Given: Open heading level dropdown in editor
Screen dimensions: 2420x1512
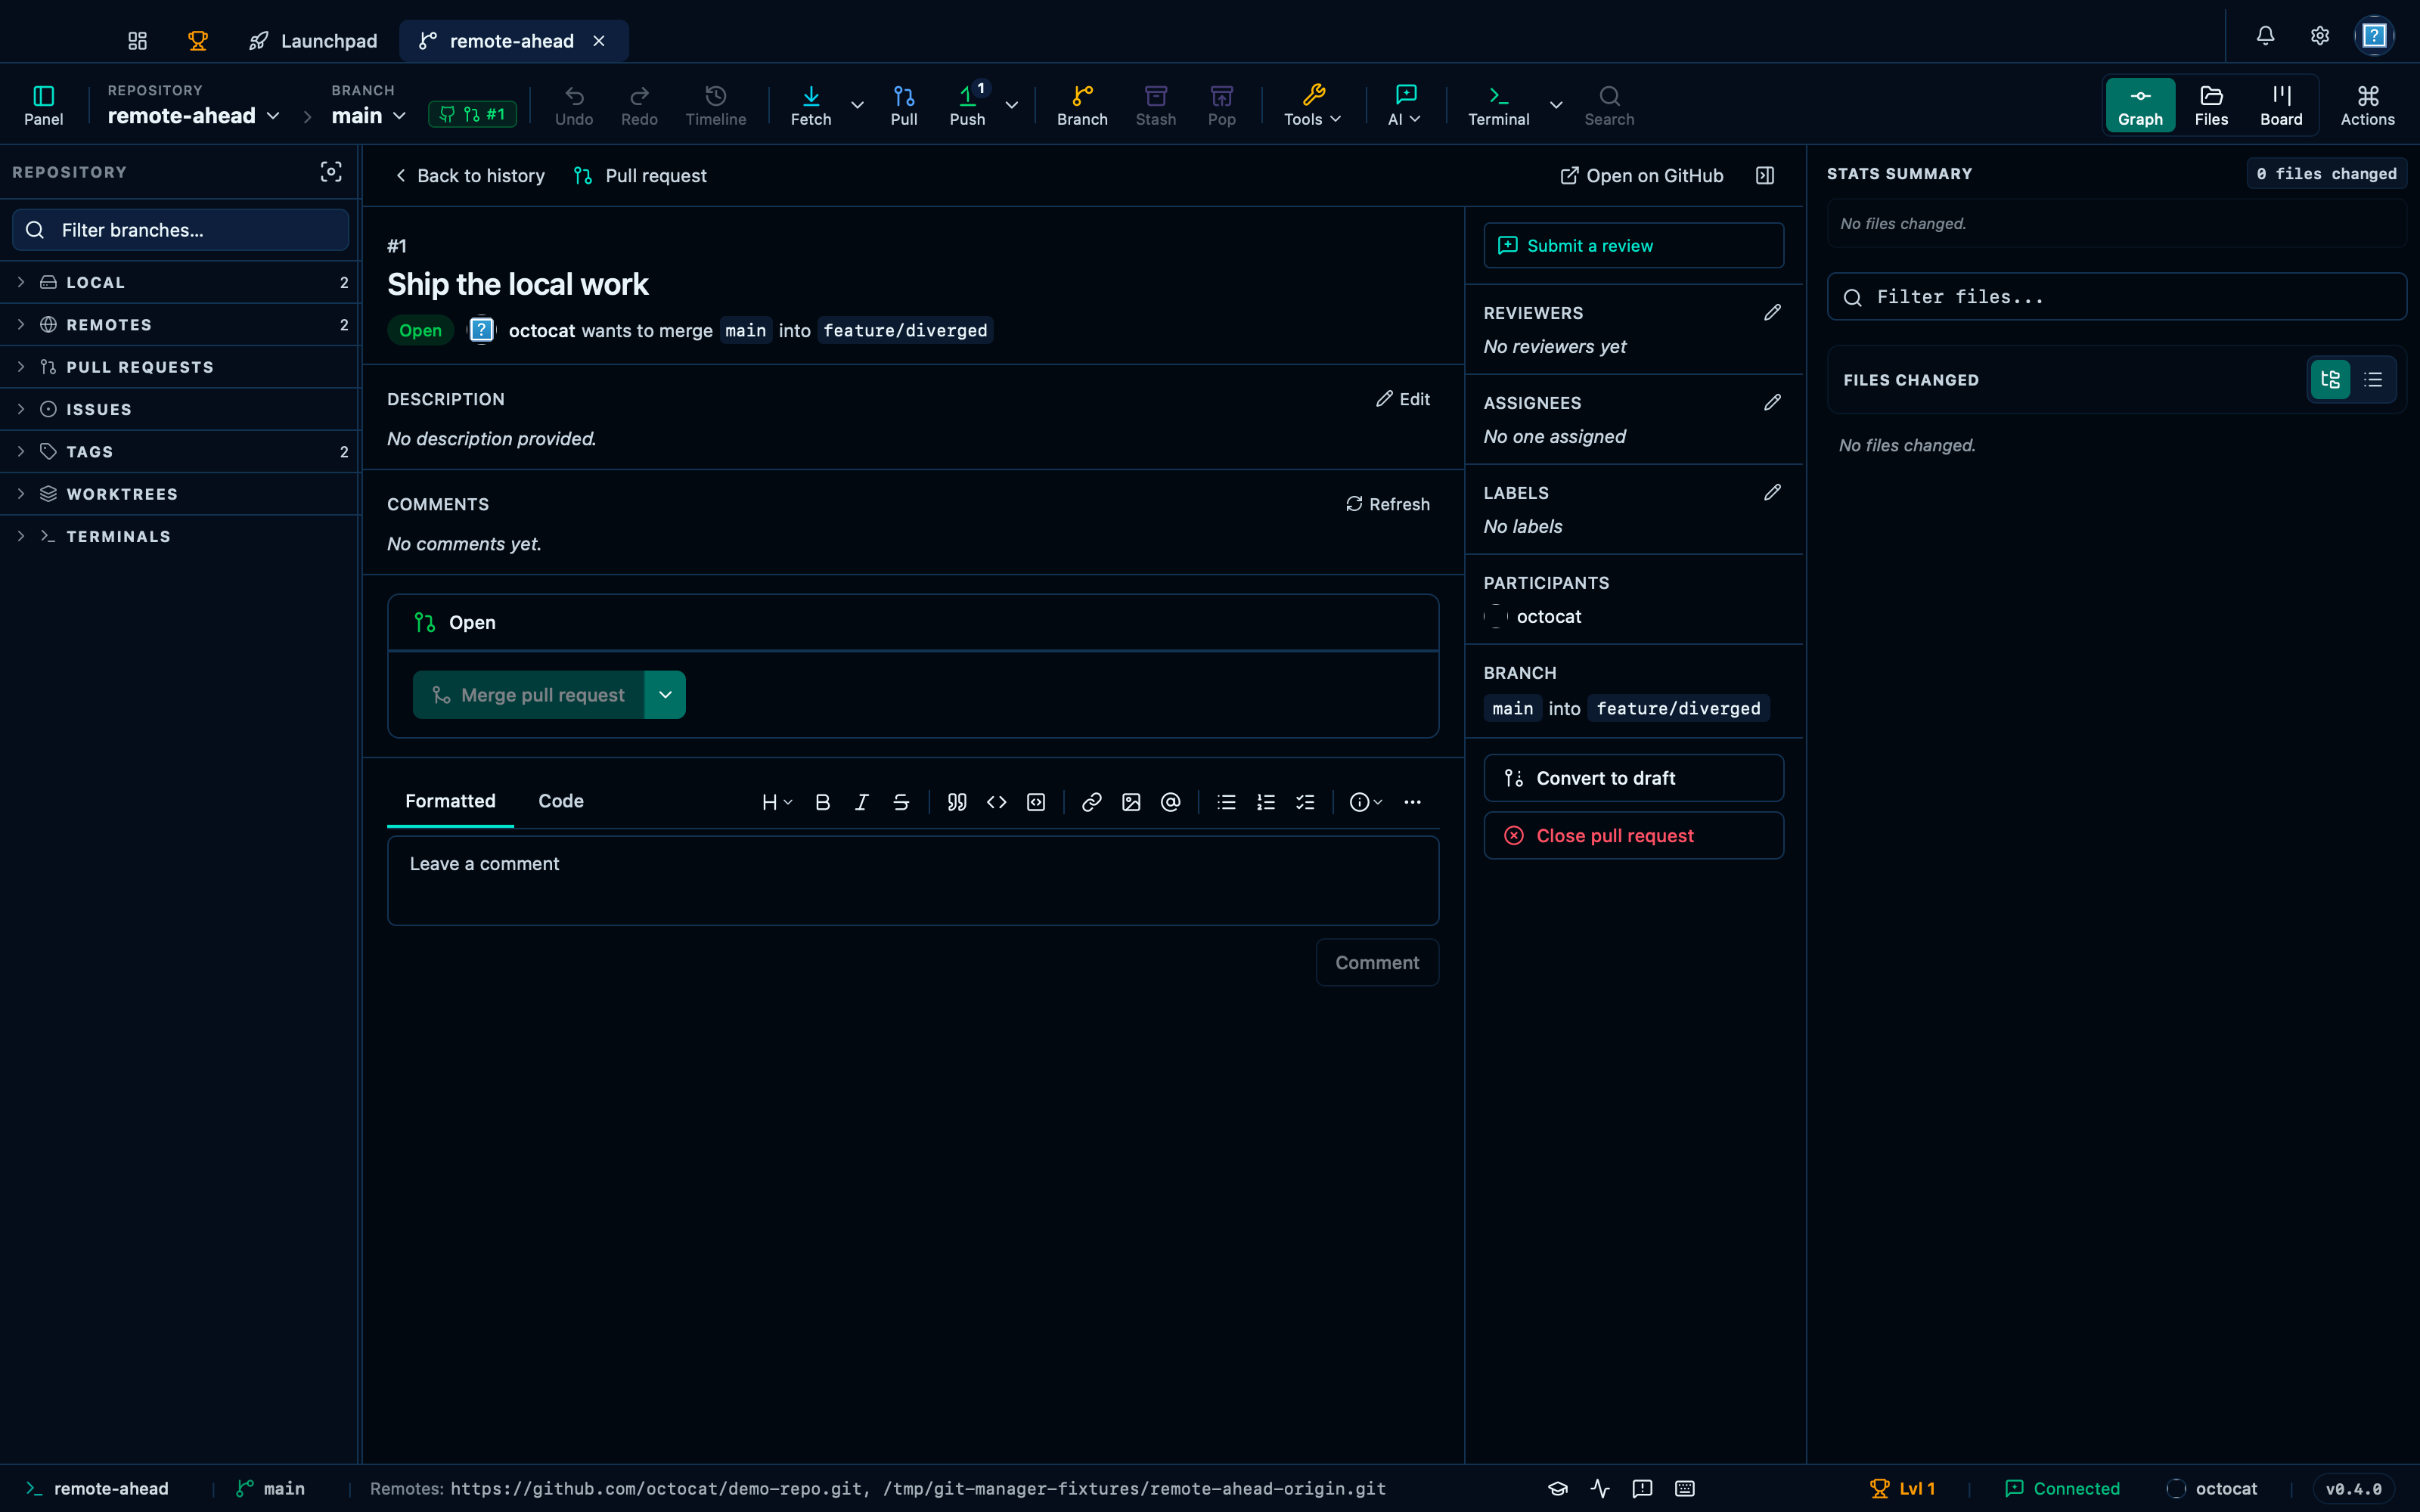Looking at the screenshot, I should (776, 802).
